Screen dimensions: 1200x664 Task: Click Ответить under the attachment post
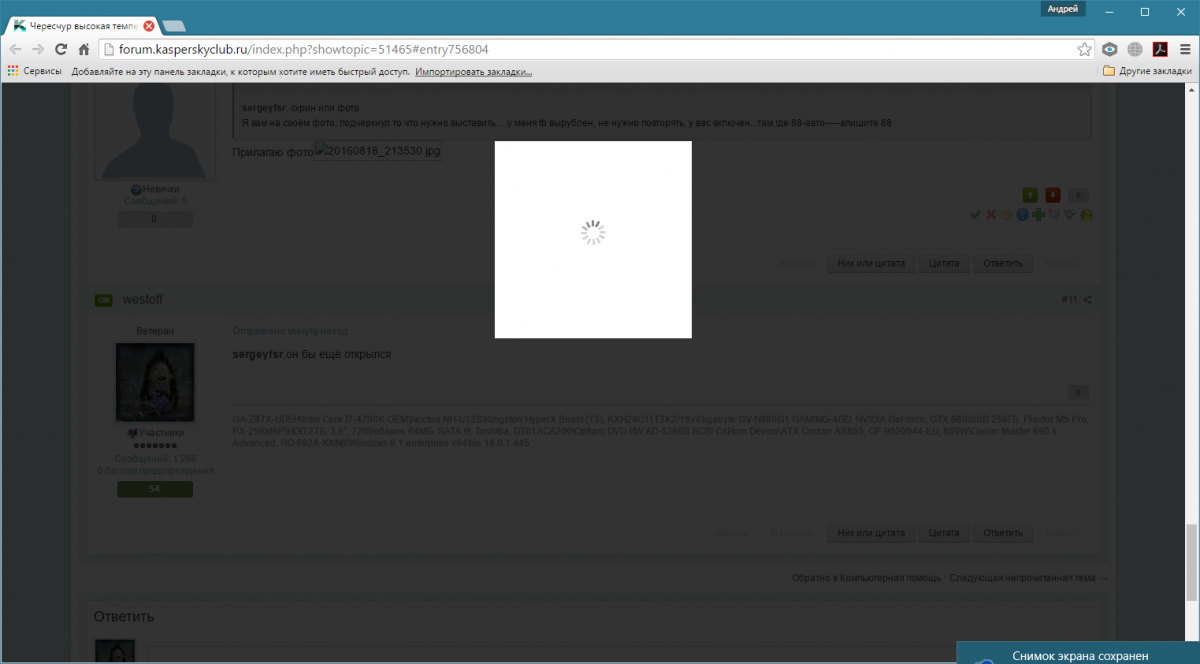tap(1003, 264)
